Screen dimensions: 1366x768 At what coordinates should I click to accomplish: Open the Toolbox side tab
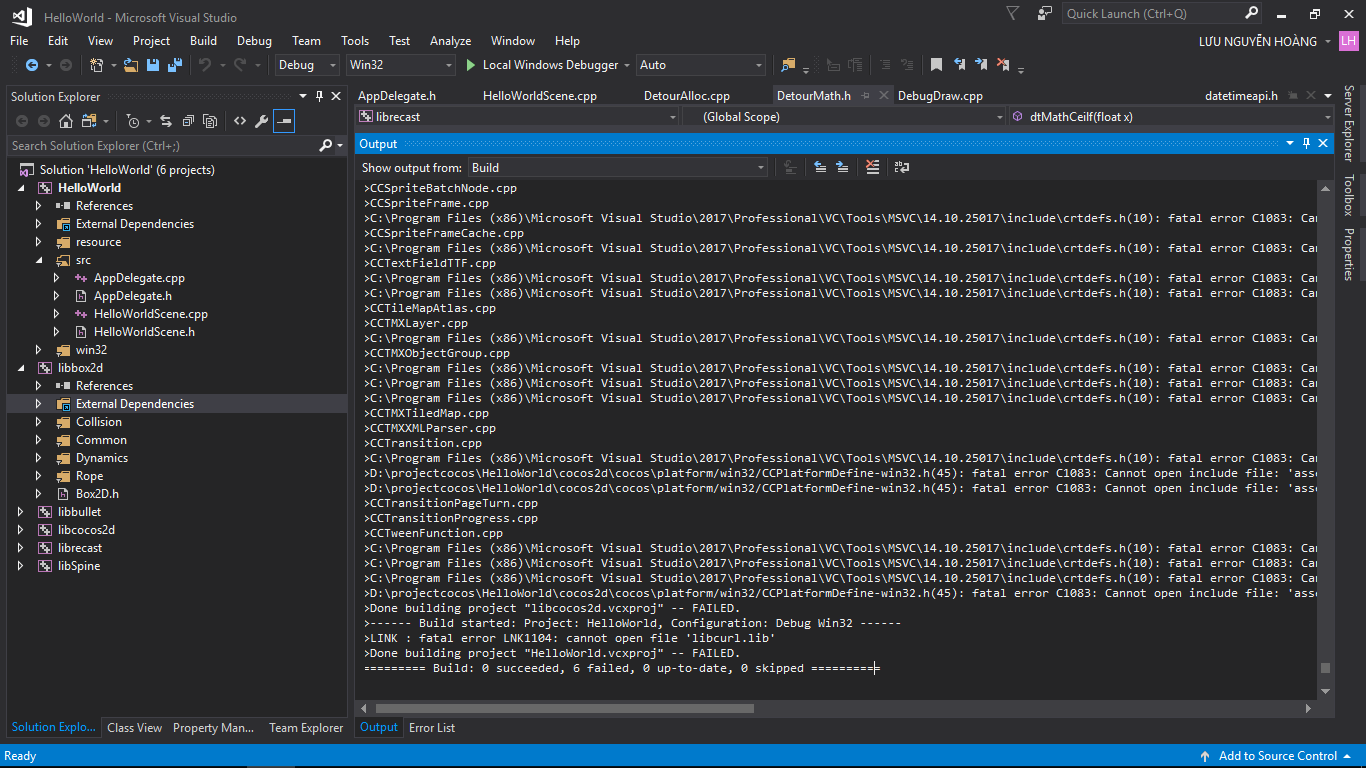(1349, 196)
